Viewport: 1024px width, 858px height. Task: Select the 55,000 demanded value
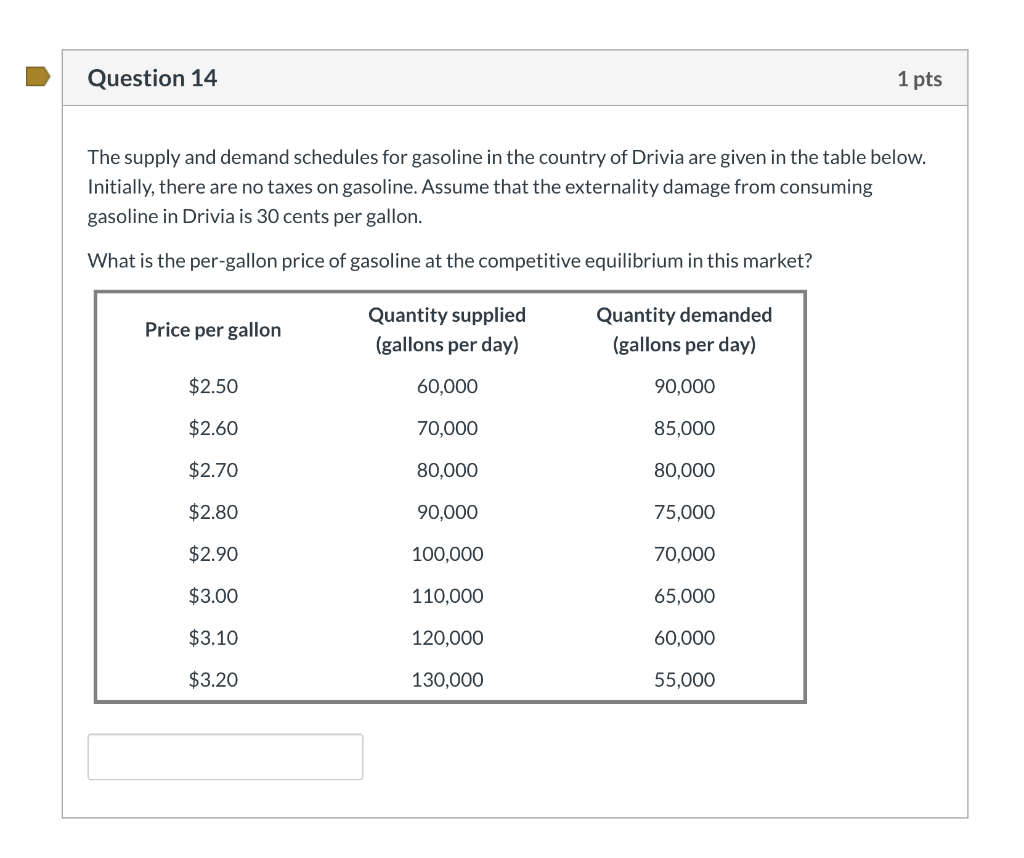(684, 679)
